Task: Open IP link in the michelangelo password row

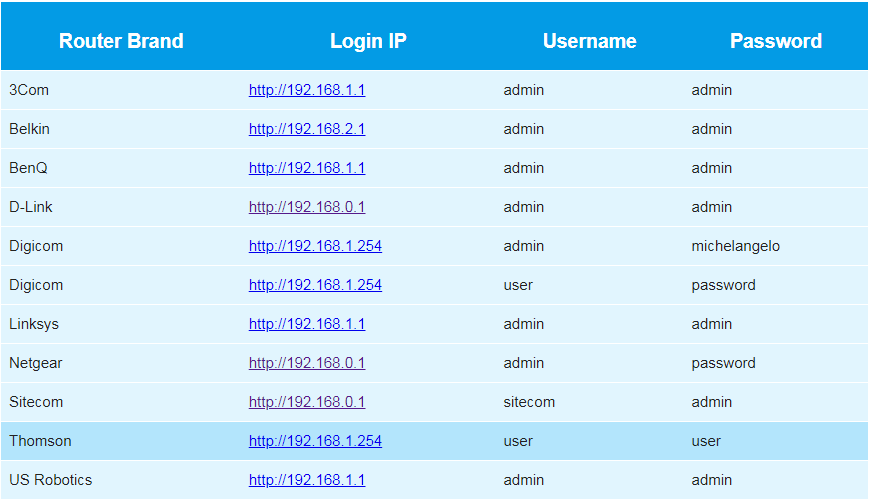Action: tap(315, 246)
